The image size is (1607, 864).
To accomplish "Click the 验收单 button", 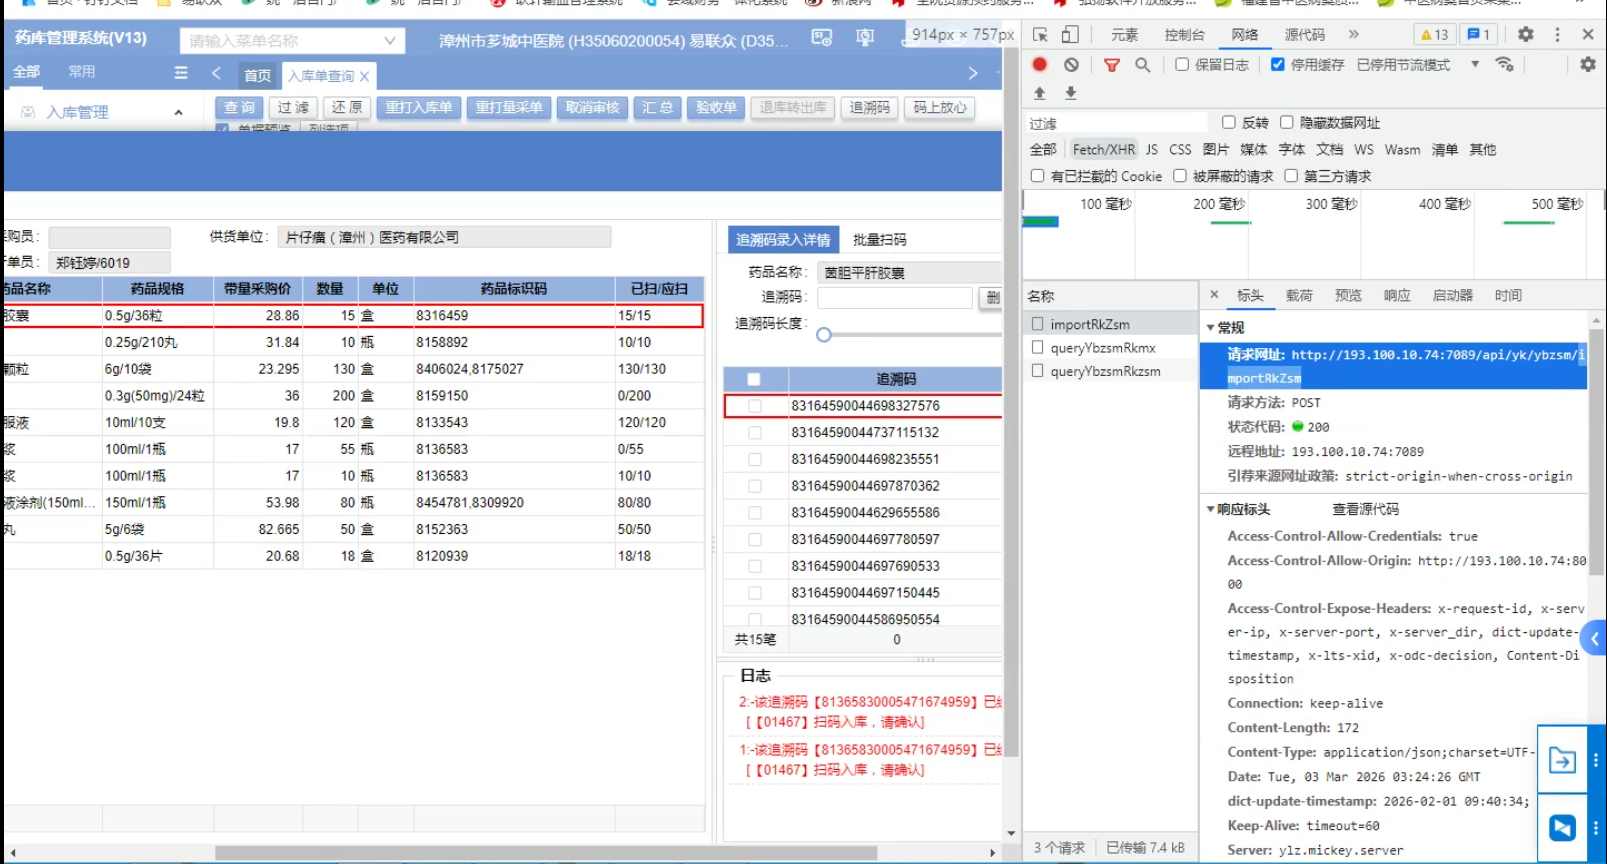I will click(x=716, y=108).
